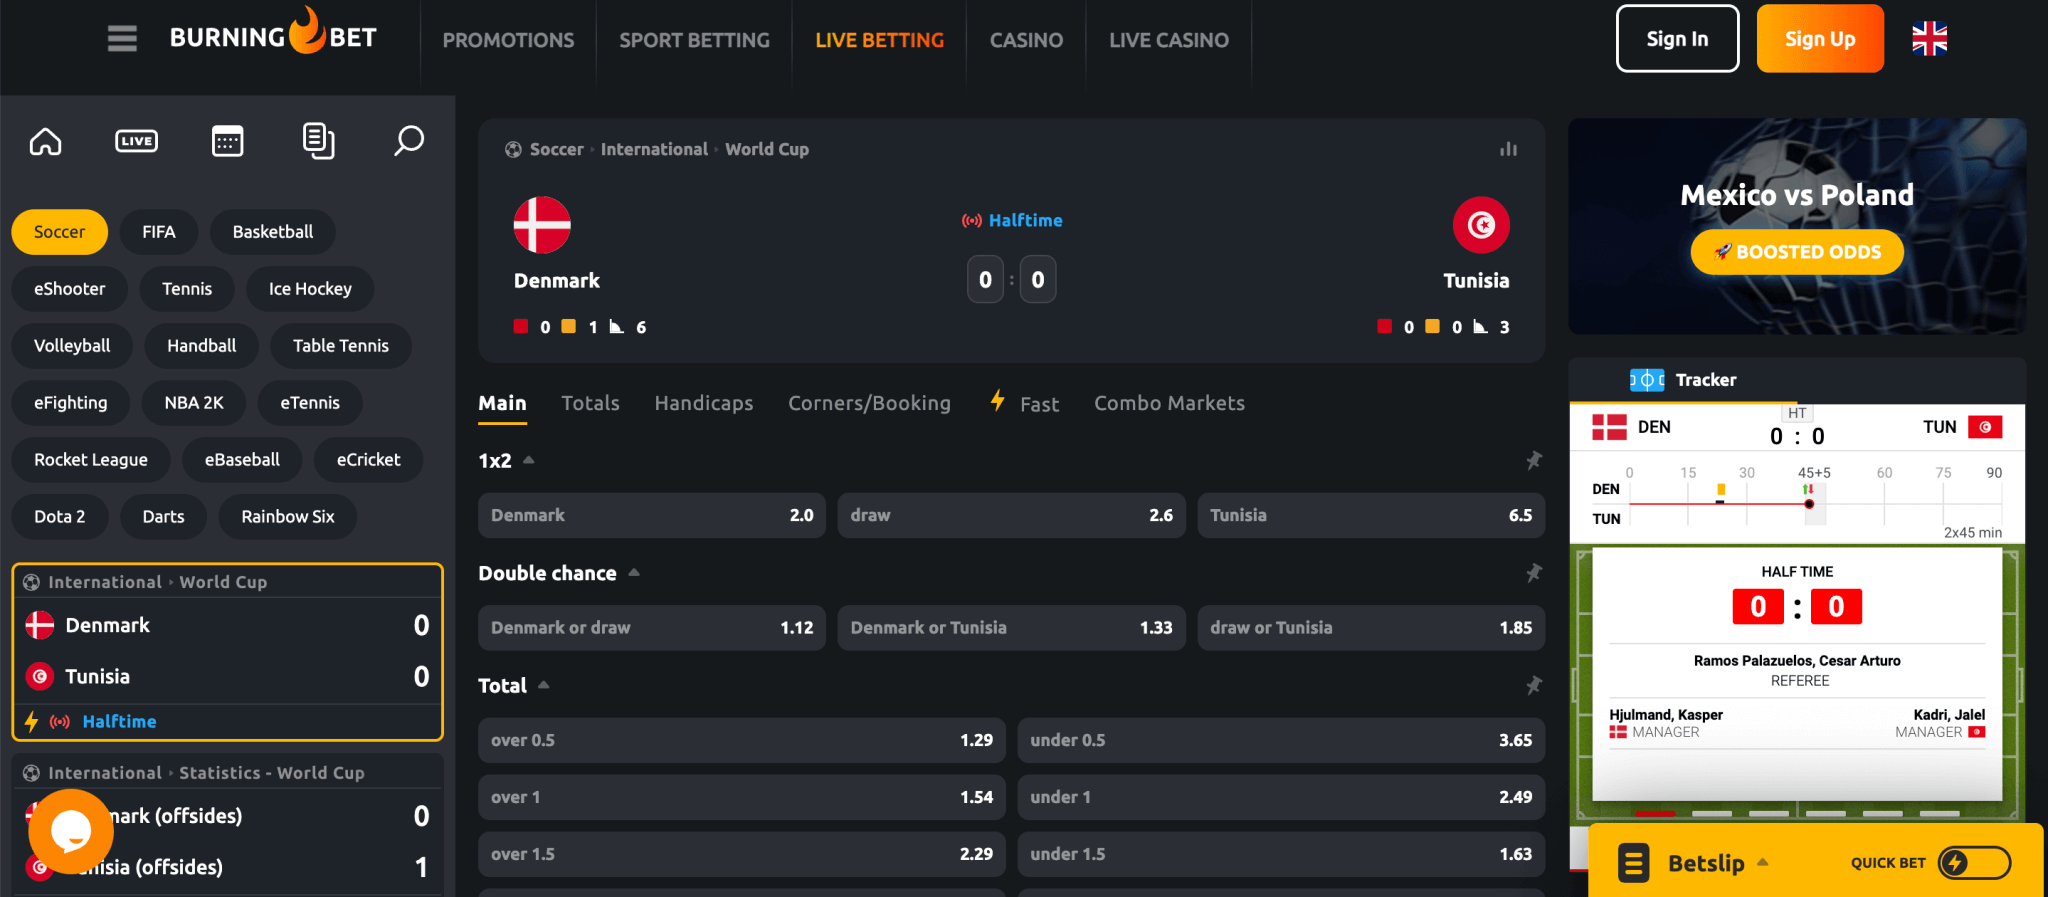
Task: Switch to the Main markets tab
Action: [502, 403]
